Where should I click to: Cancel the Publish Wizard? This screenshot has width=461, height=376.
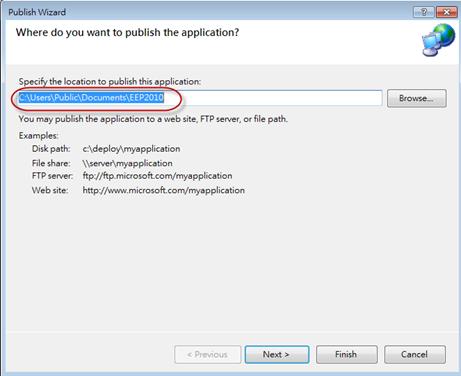tap(415, 354)
